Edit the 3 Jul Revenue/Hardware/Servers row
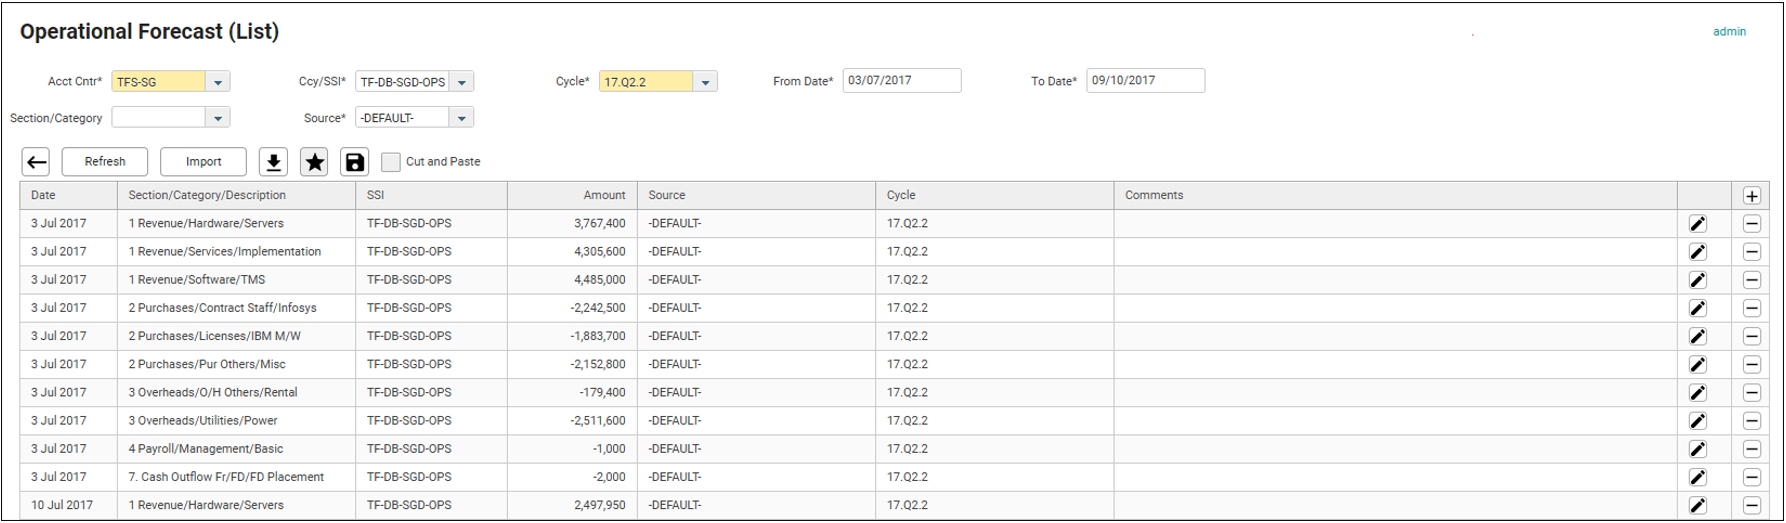Screen dimensions: 1786x523 point(1697,224)
